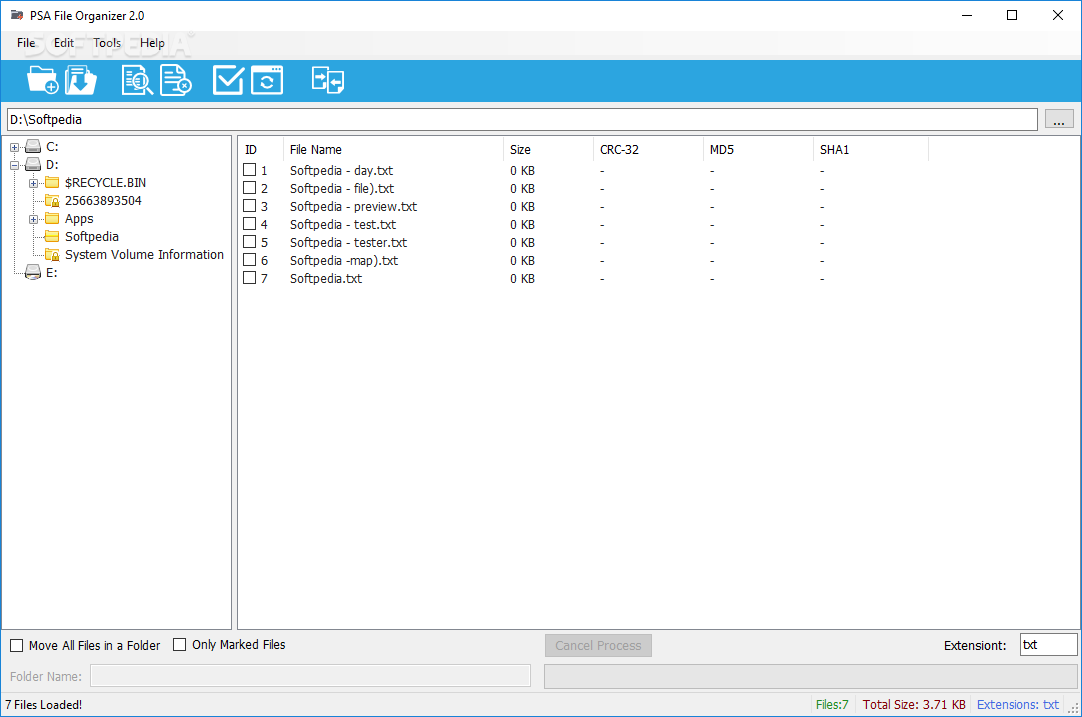Click the Extension input field containing txt

tap(1048, 645)
